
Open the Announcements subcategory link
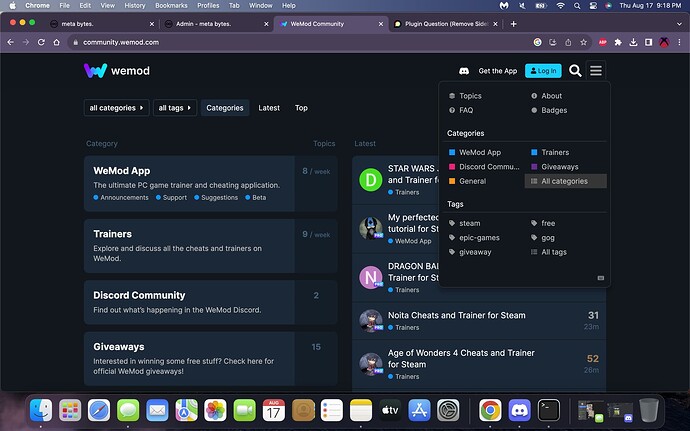(x=121, y=198)
